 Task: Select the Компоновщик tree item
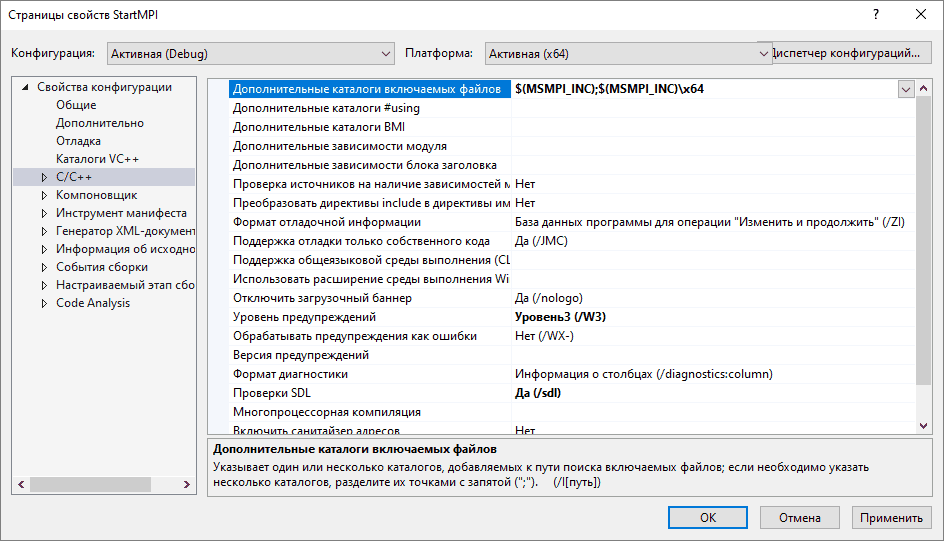click(x=96, y=195)
